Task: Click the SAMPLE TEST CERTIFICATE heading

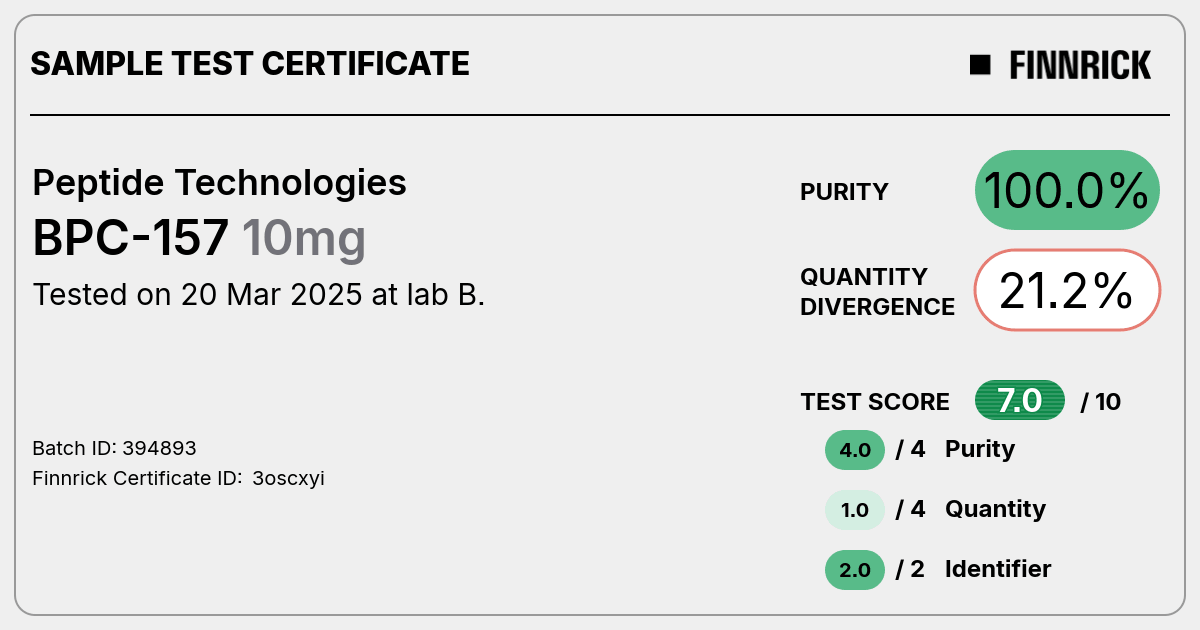Action: point(250,64)
